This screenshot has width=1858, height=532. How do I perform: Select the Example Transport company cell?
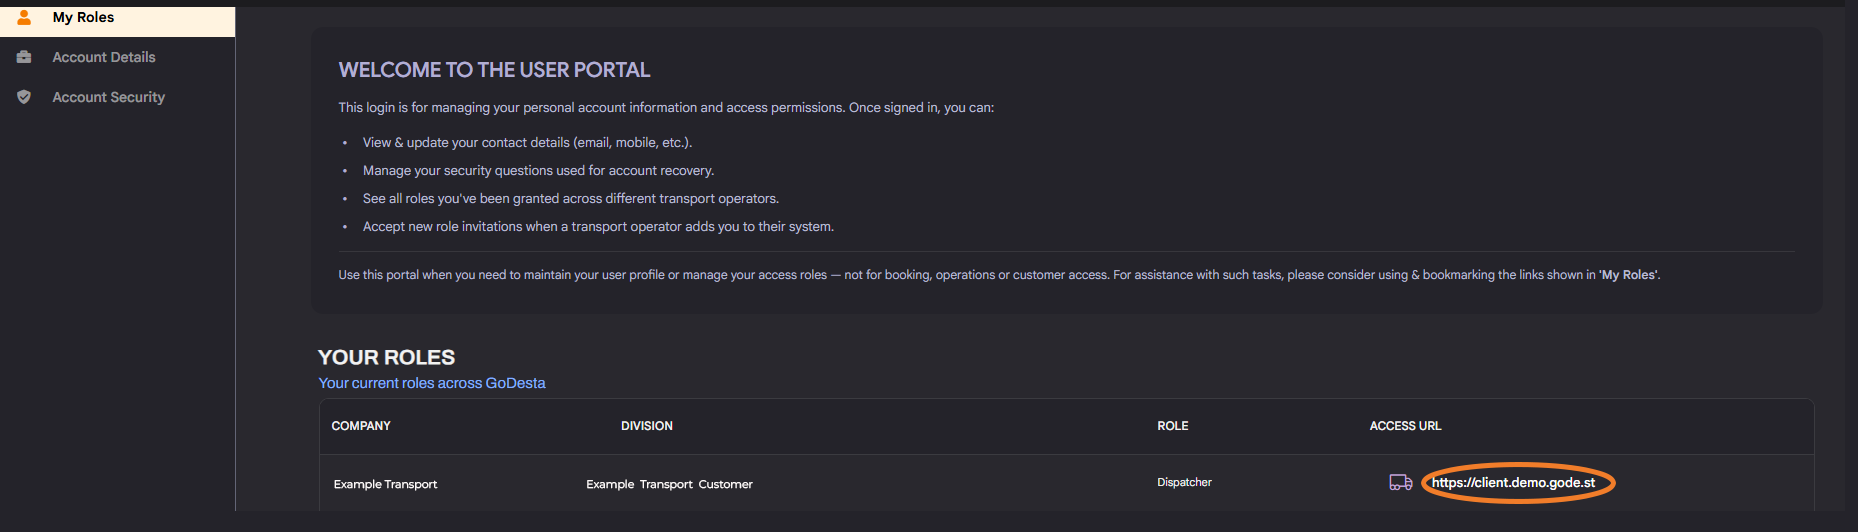tap(385, 484)
